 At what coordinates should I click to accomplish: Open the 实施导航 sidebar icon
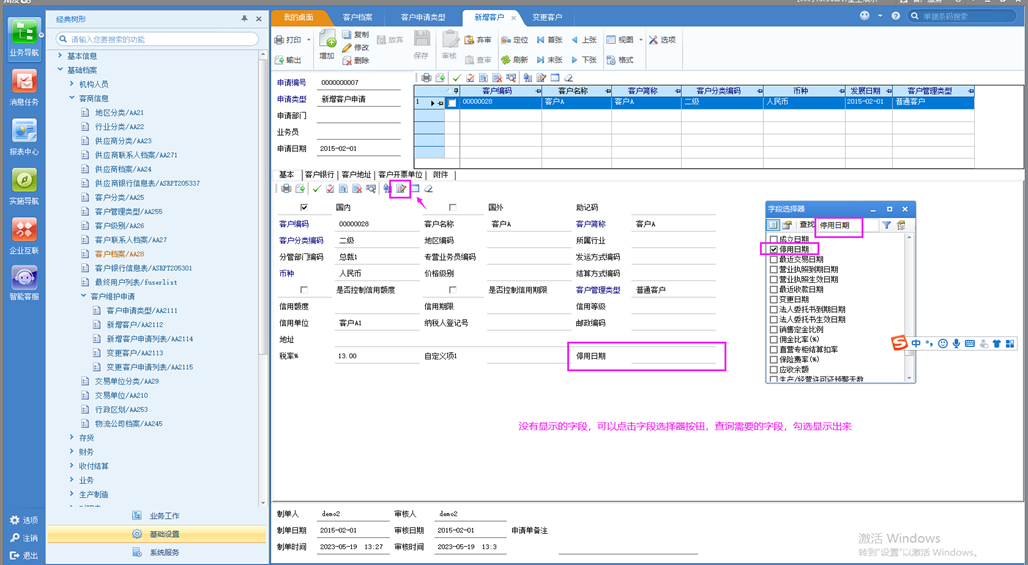coord(24,187)
